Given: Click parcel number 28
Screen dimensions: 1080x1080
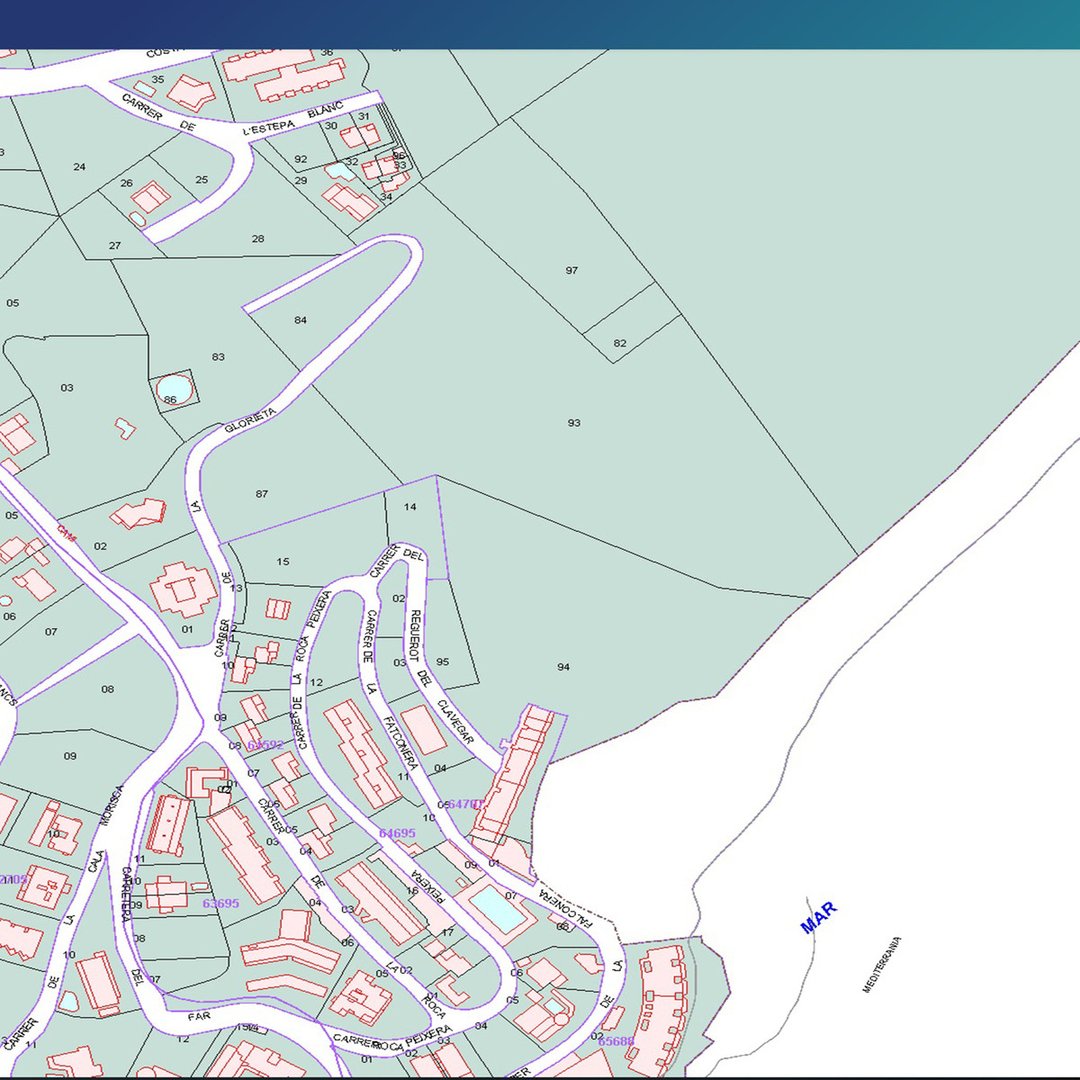Looking at the screenshot, I should point(258,239).
